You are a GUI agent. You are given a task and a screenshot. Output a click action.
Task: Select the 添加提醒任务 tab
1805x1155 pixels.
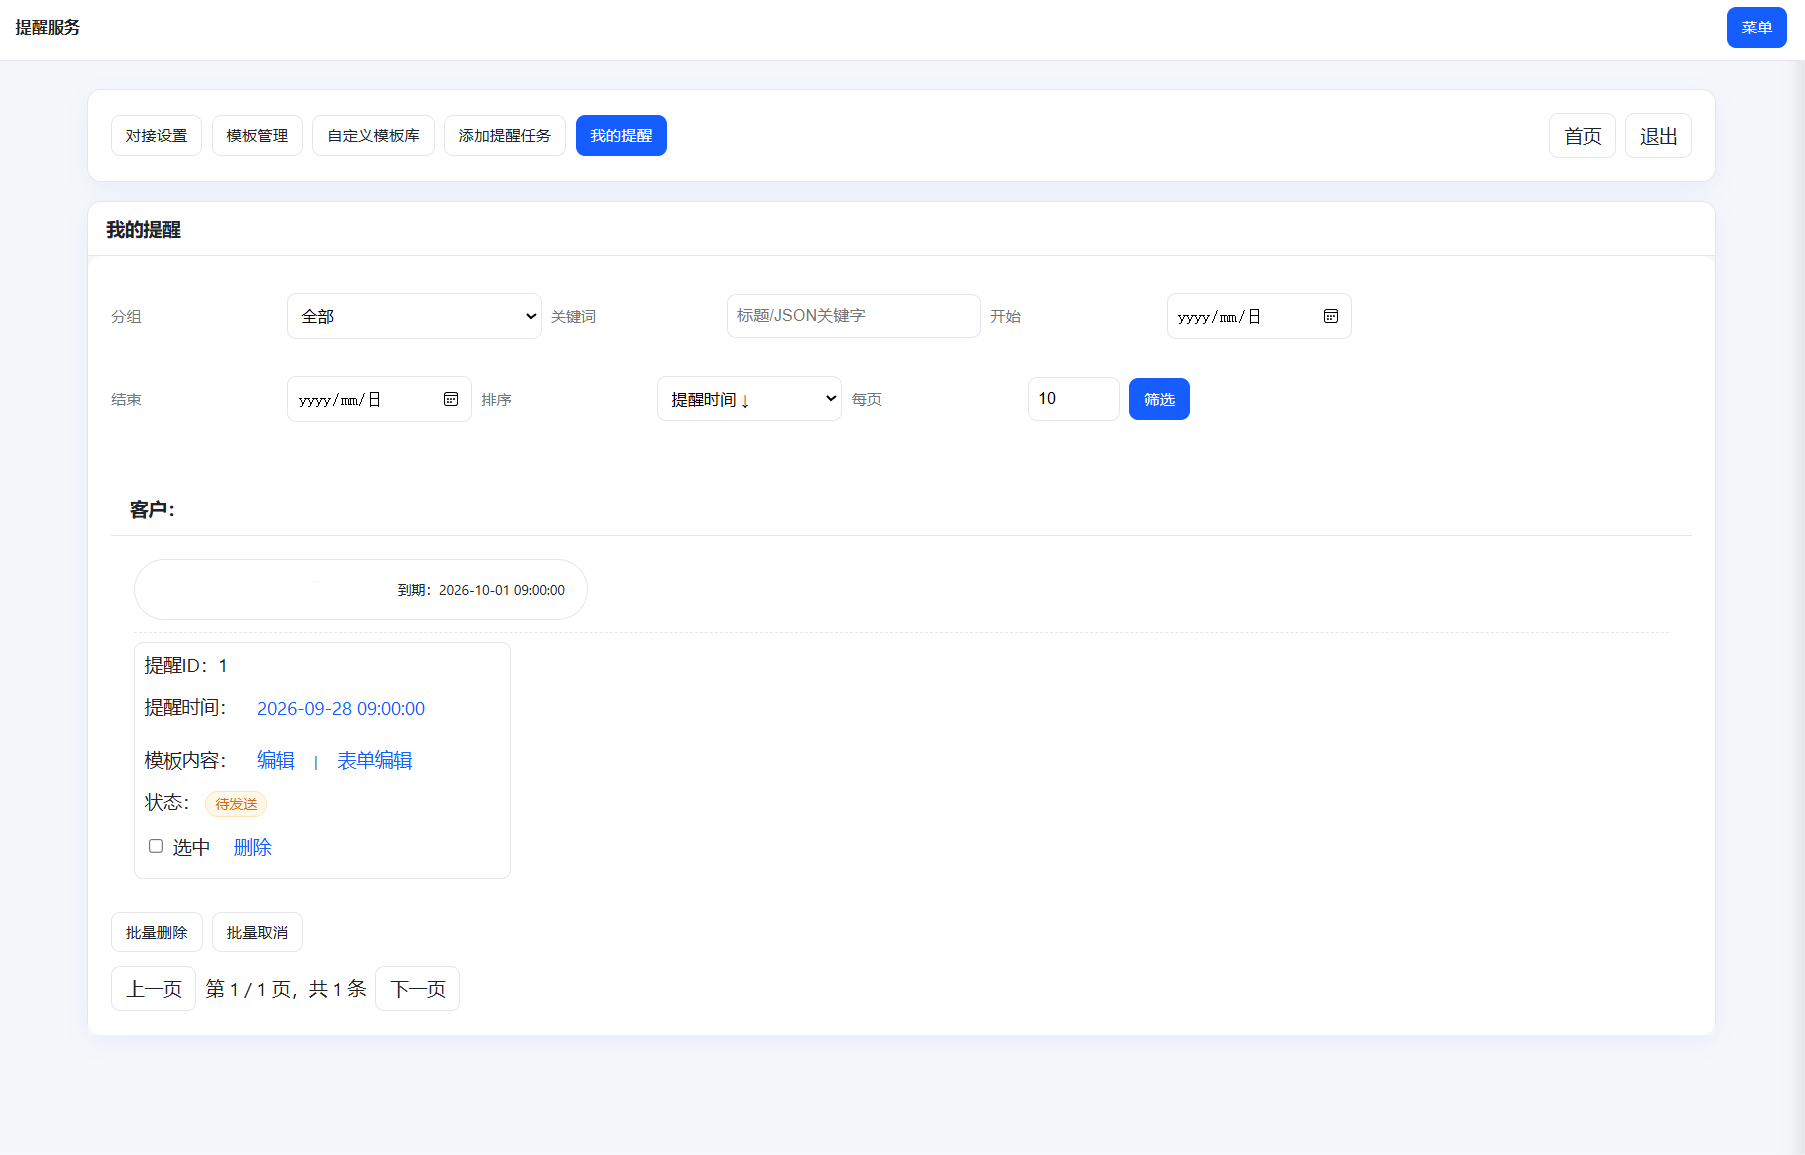504,136
